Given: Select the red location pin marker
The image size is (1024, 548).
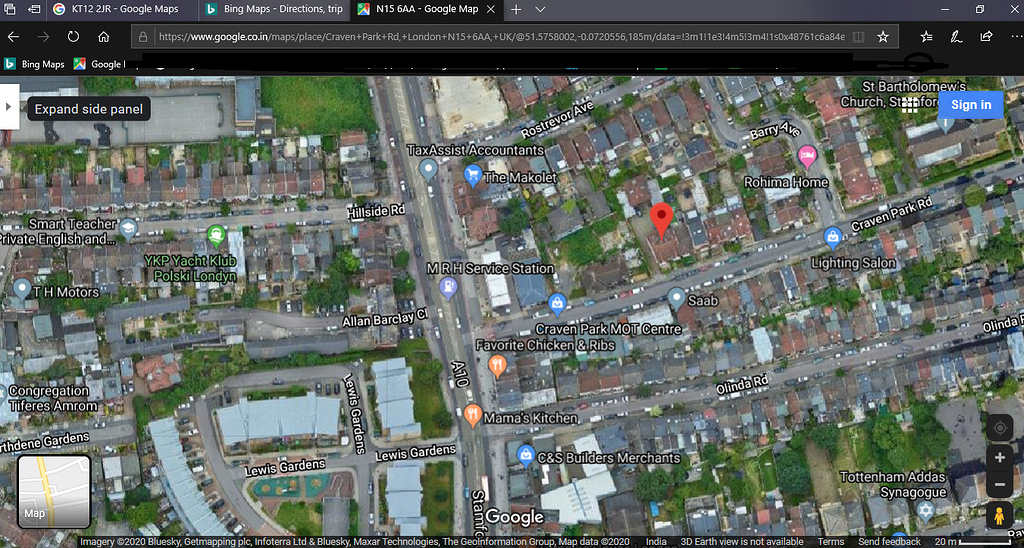Looking at the screenshot, I should (662, 220).
